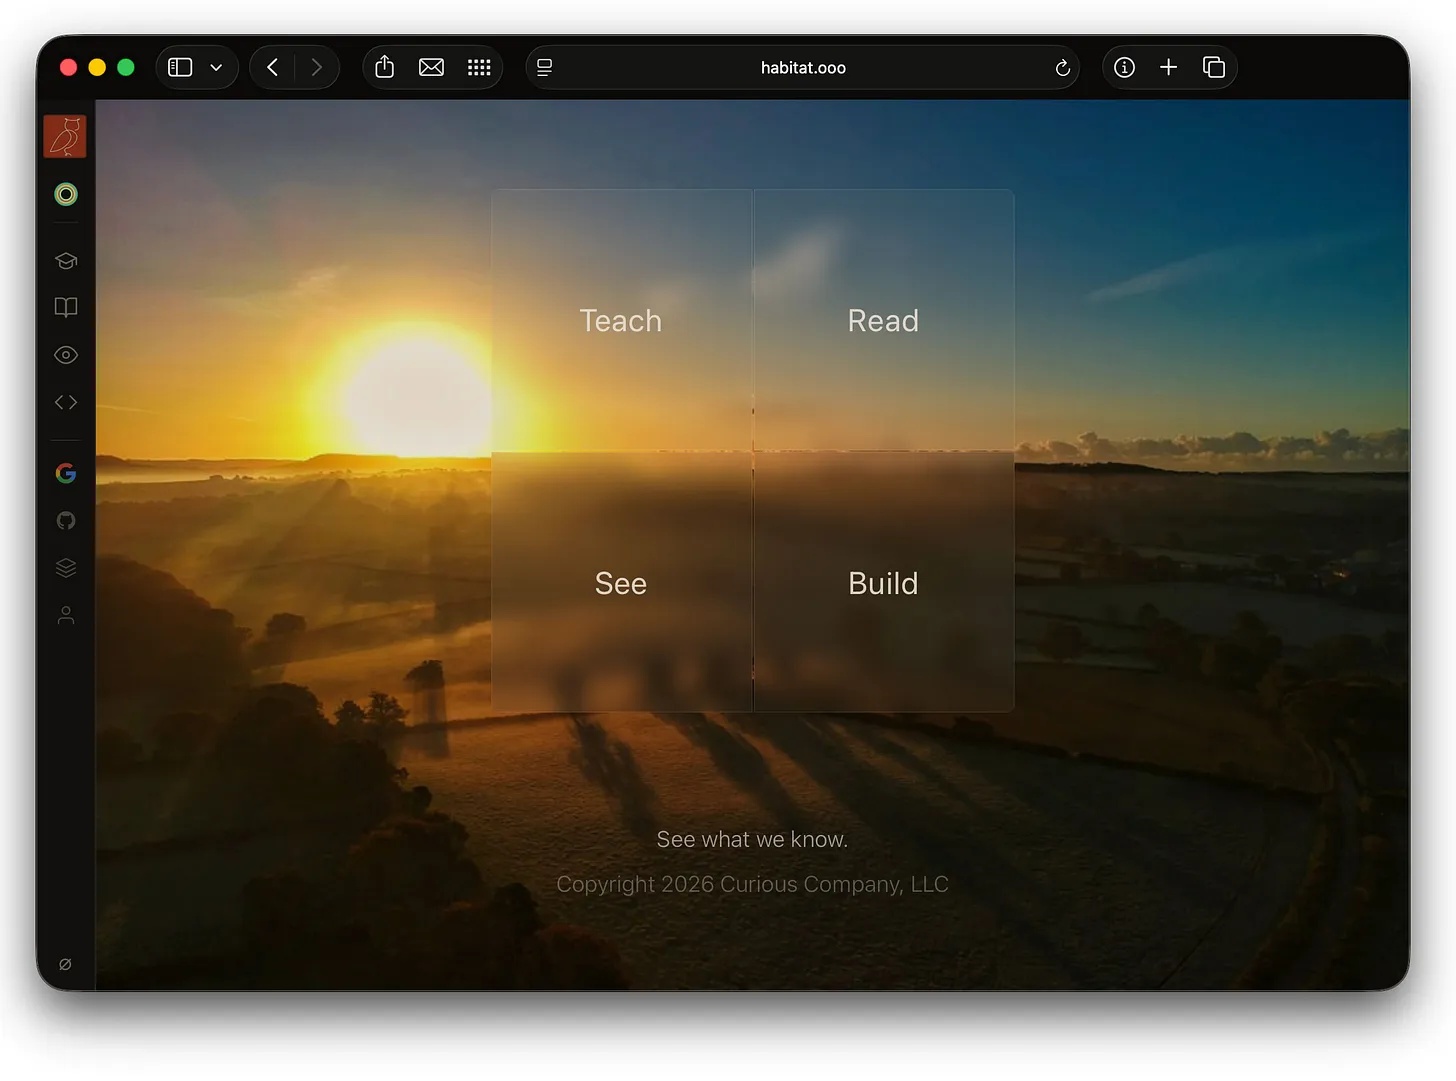Go back with the browser back arrow
Viewport: 1456px width, 1081px height.
tap(272, 67)
